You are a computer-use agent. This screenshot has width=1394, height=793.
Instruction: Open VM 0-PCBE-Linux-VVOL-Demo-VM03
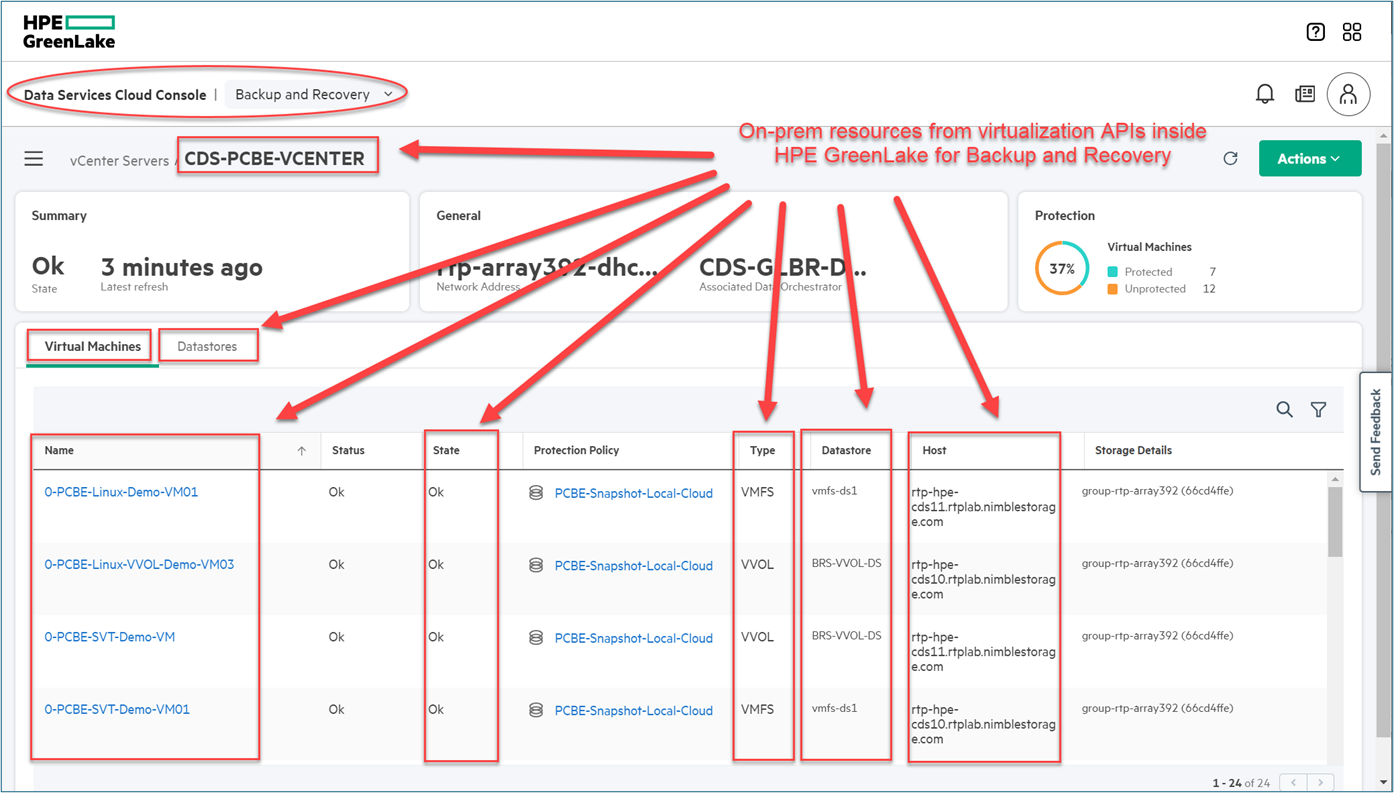(x=139, y=564)
